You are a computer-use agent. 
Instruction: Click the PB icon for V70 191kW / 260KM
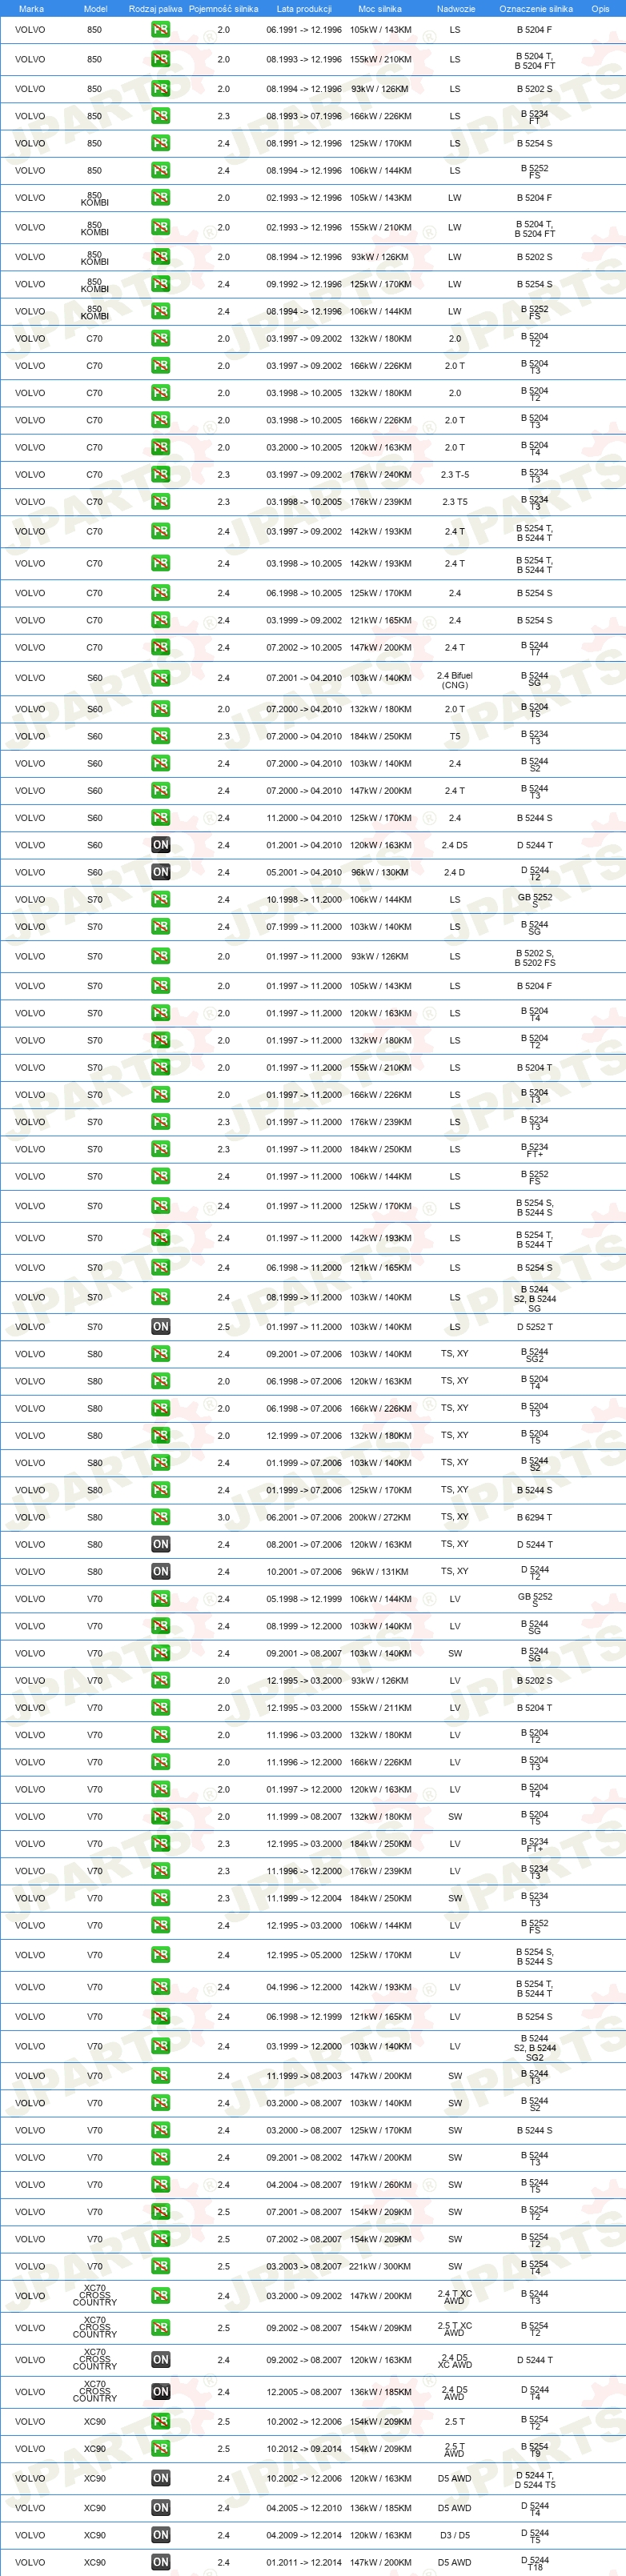[160, 2185]
